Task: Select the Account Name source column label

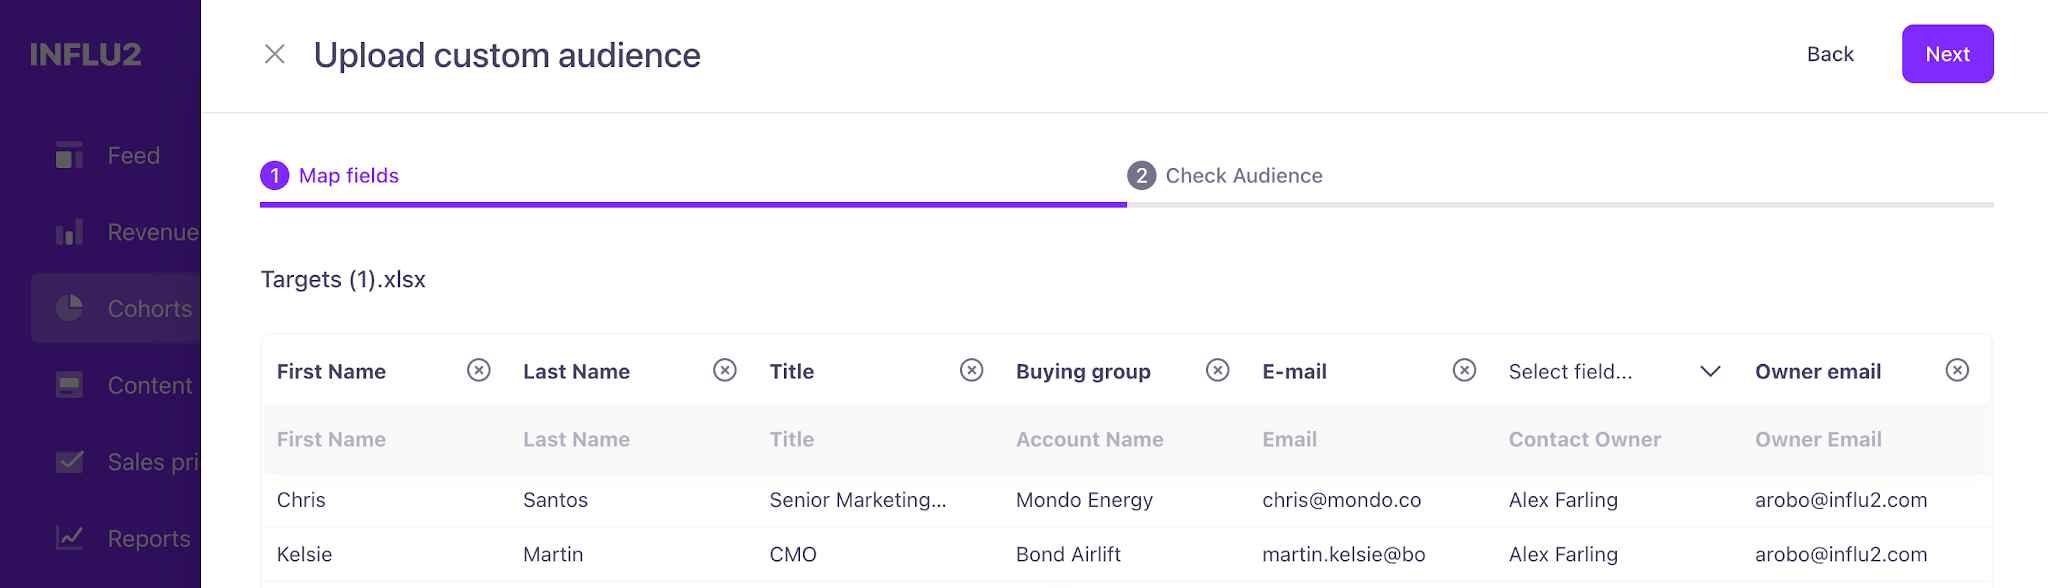Action: 1089,439
